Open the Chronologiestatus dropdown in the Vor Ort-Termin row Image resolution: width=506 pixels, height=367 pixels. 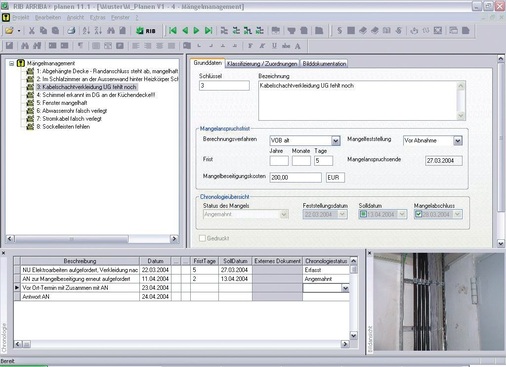pos(345,288)
